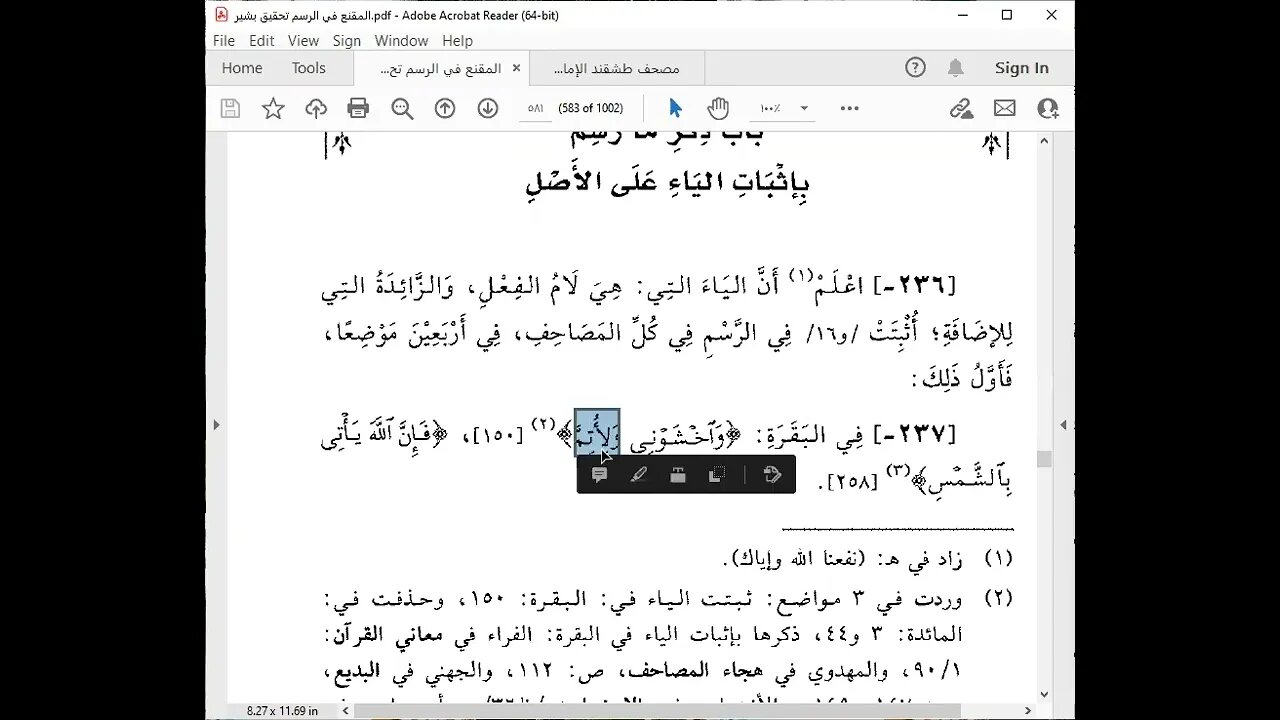
Task: Click the scroll up arrow of vertical scrollbar
Action: point(1044,140)
